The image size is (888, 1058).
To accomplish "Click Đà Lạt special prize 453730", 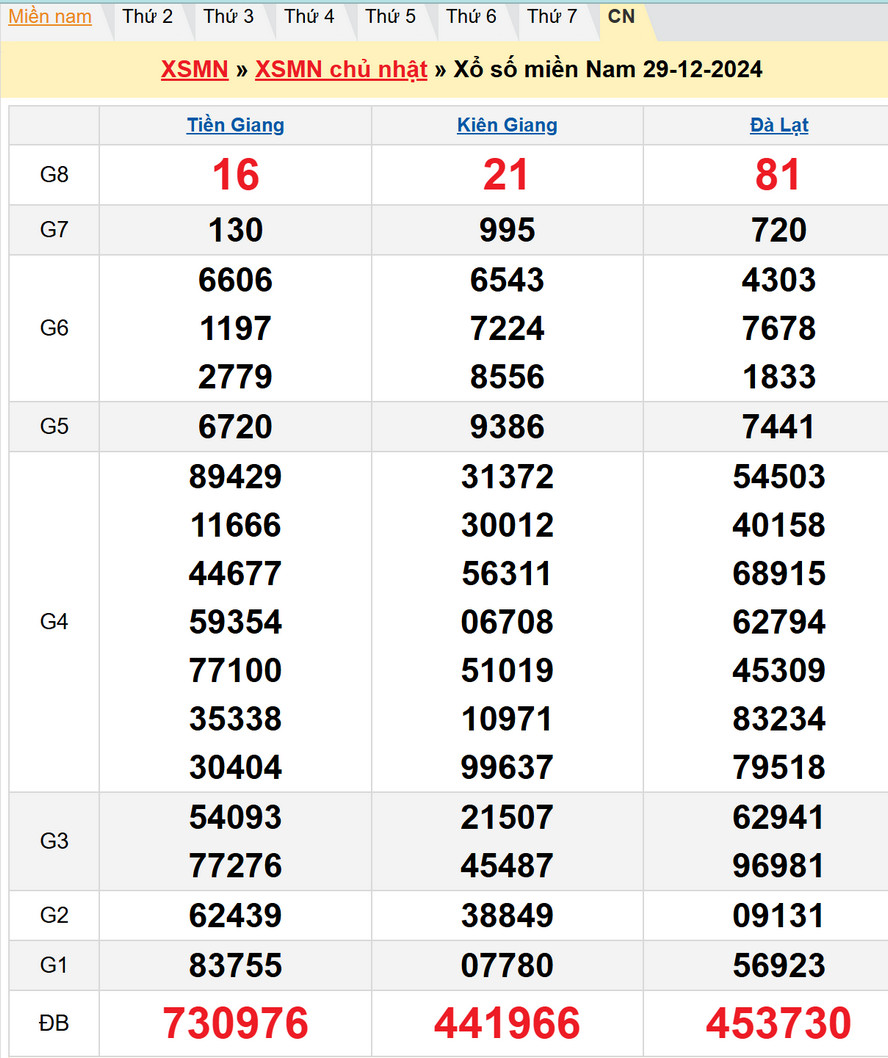I will [778, 1023].
